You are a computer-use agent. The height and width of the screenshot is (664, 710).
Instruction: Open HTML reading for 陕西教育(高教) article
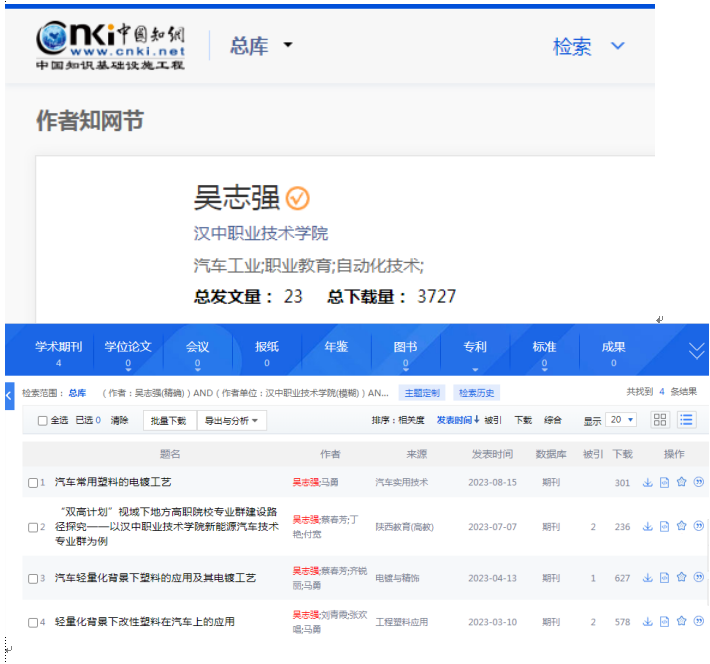[664, 526]
